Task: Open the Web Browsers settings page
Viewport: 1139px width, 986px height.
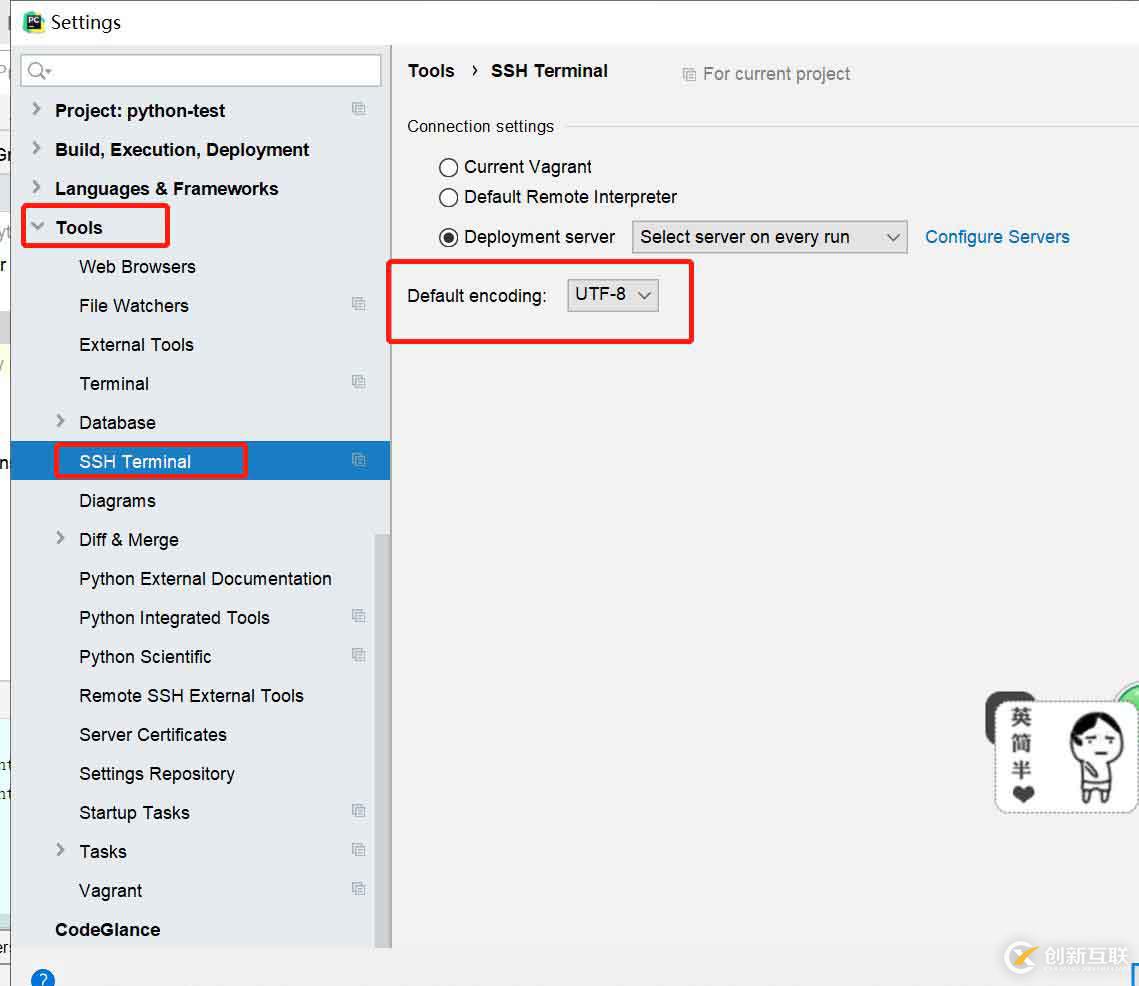Action: (137, 267)
